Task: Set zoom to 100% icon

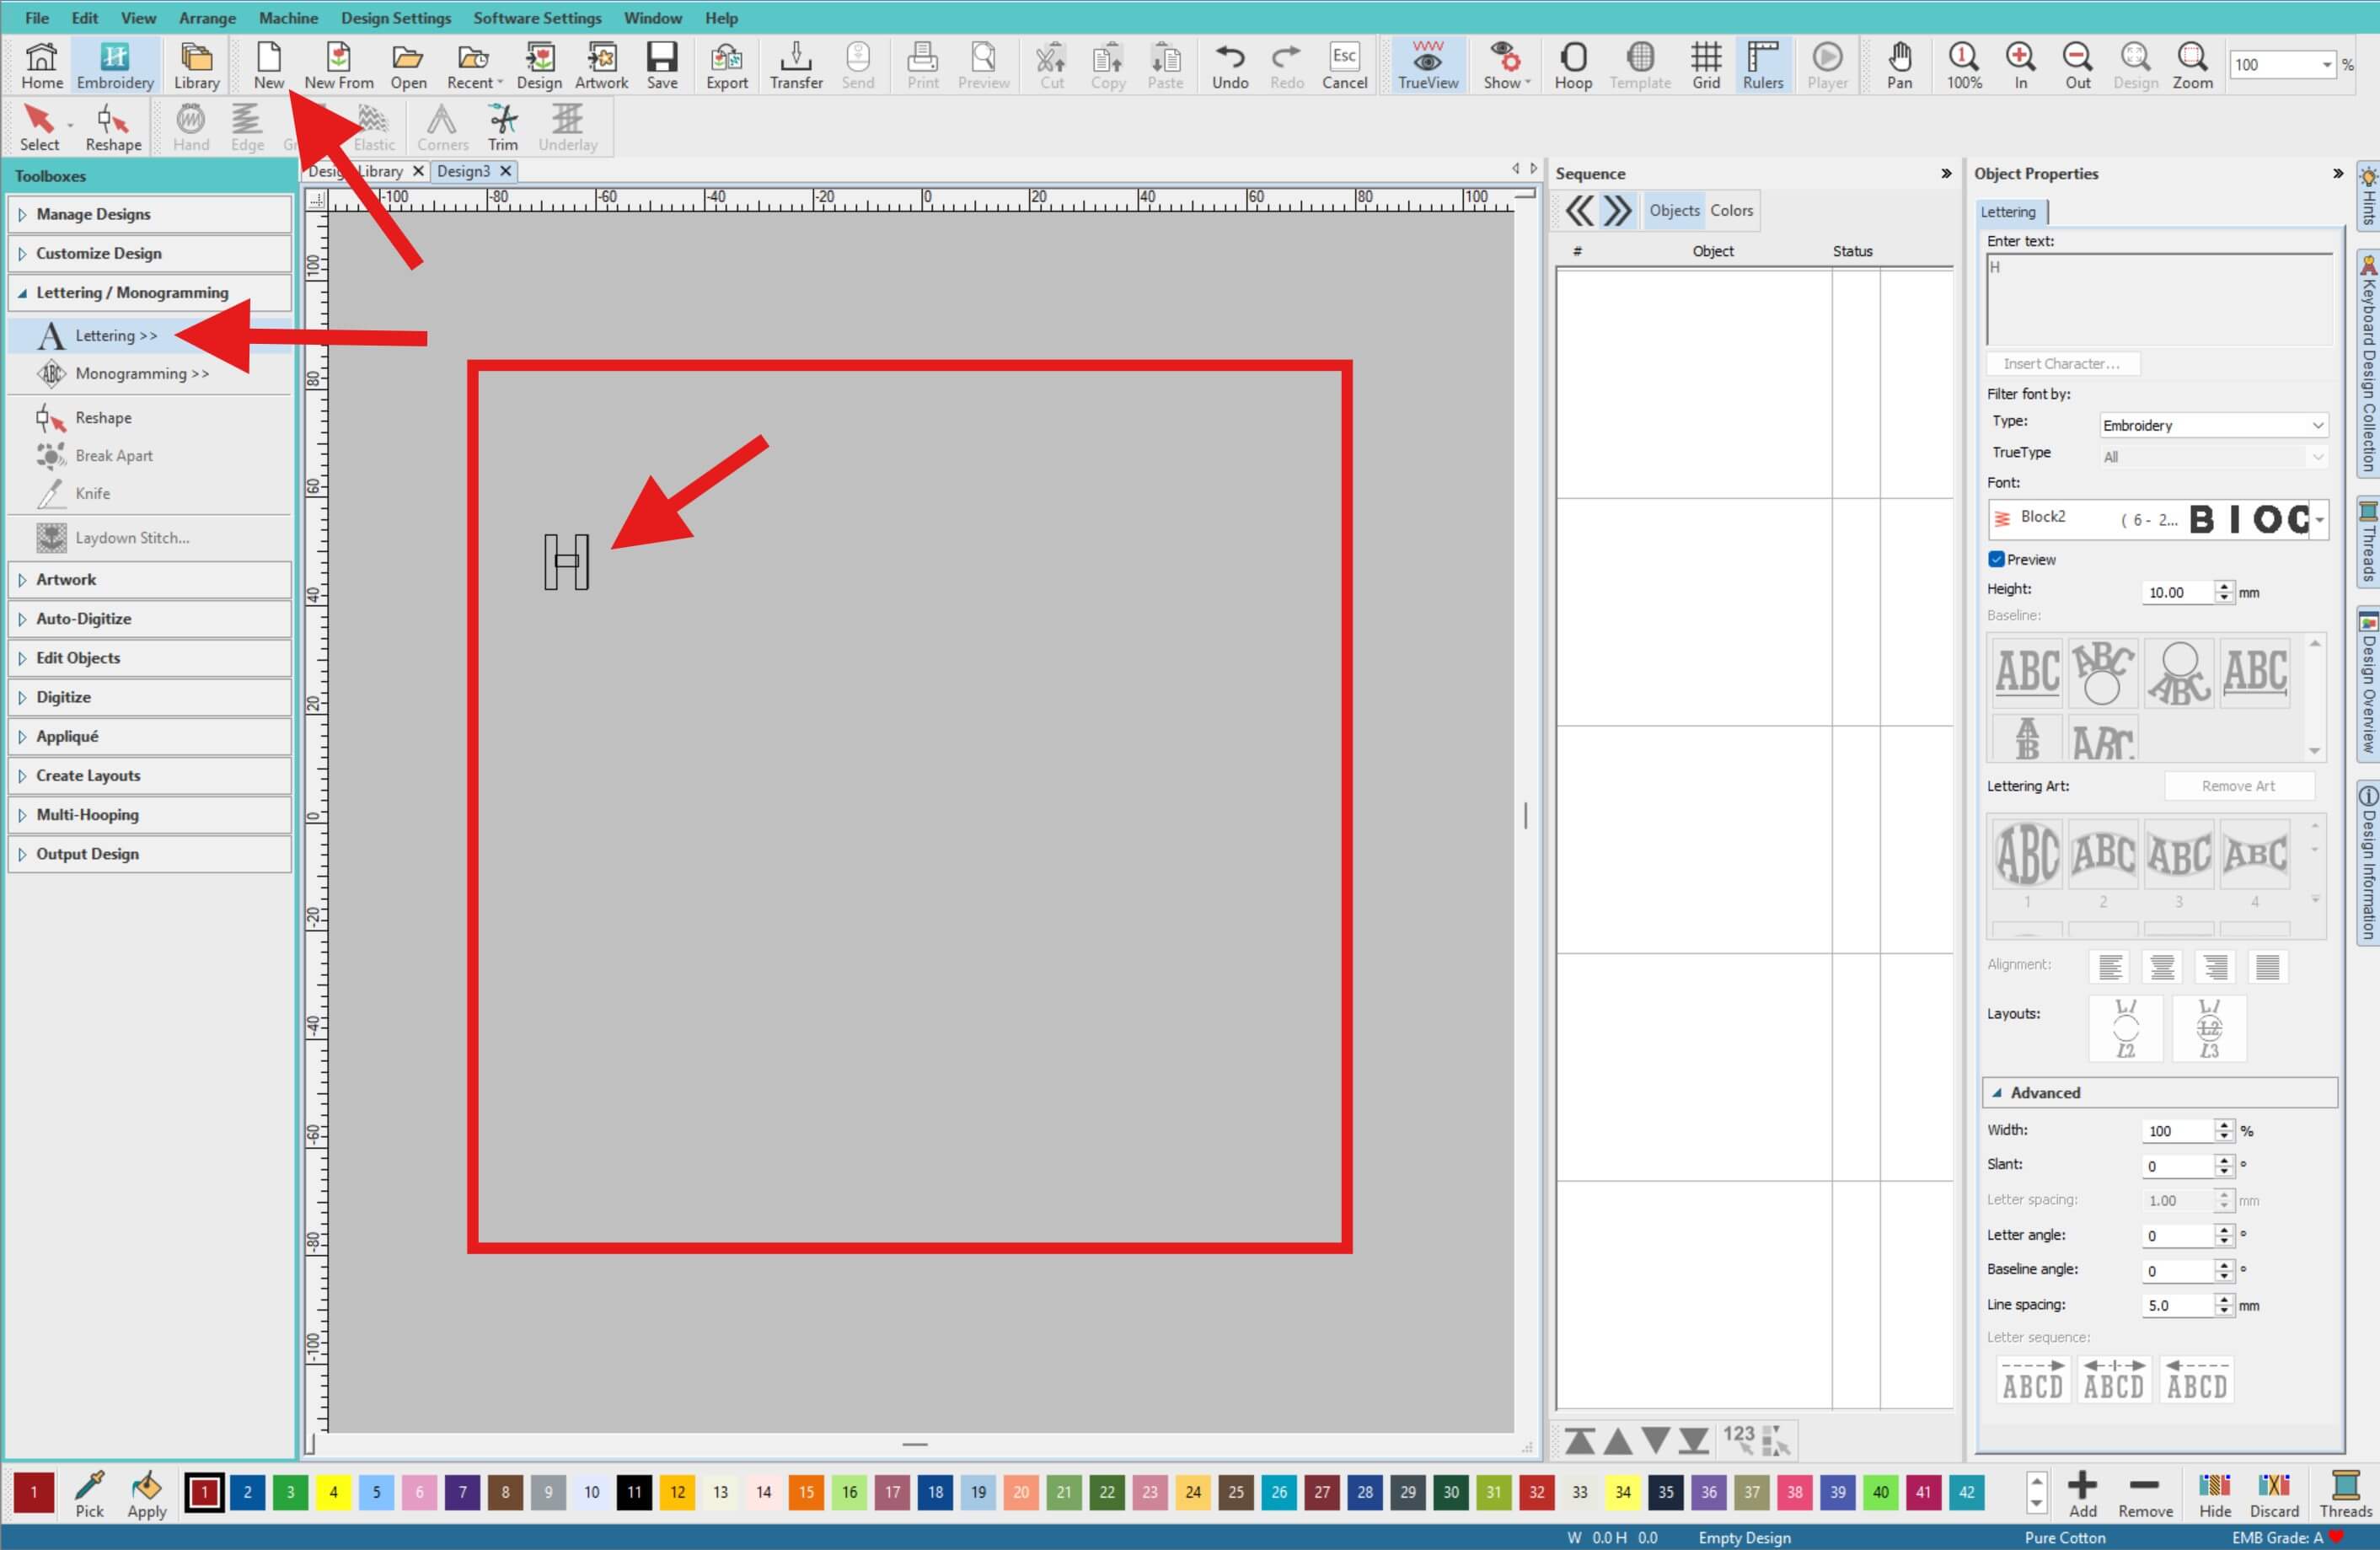Action: click(x=1964, y=65)
